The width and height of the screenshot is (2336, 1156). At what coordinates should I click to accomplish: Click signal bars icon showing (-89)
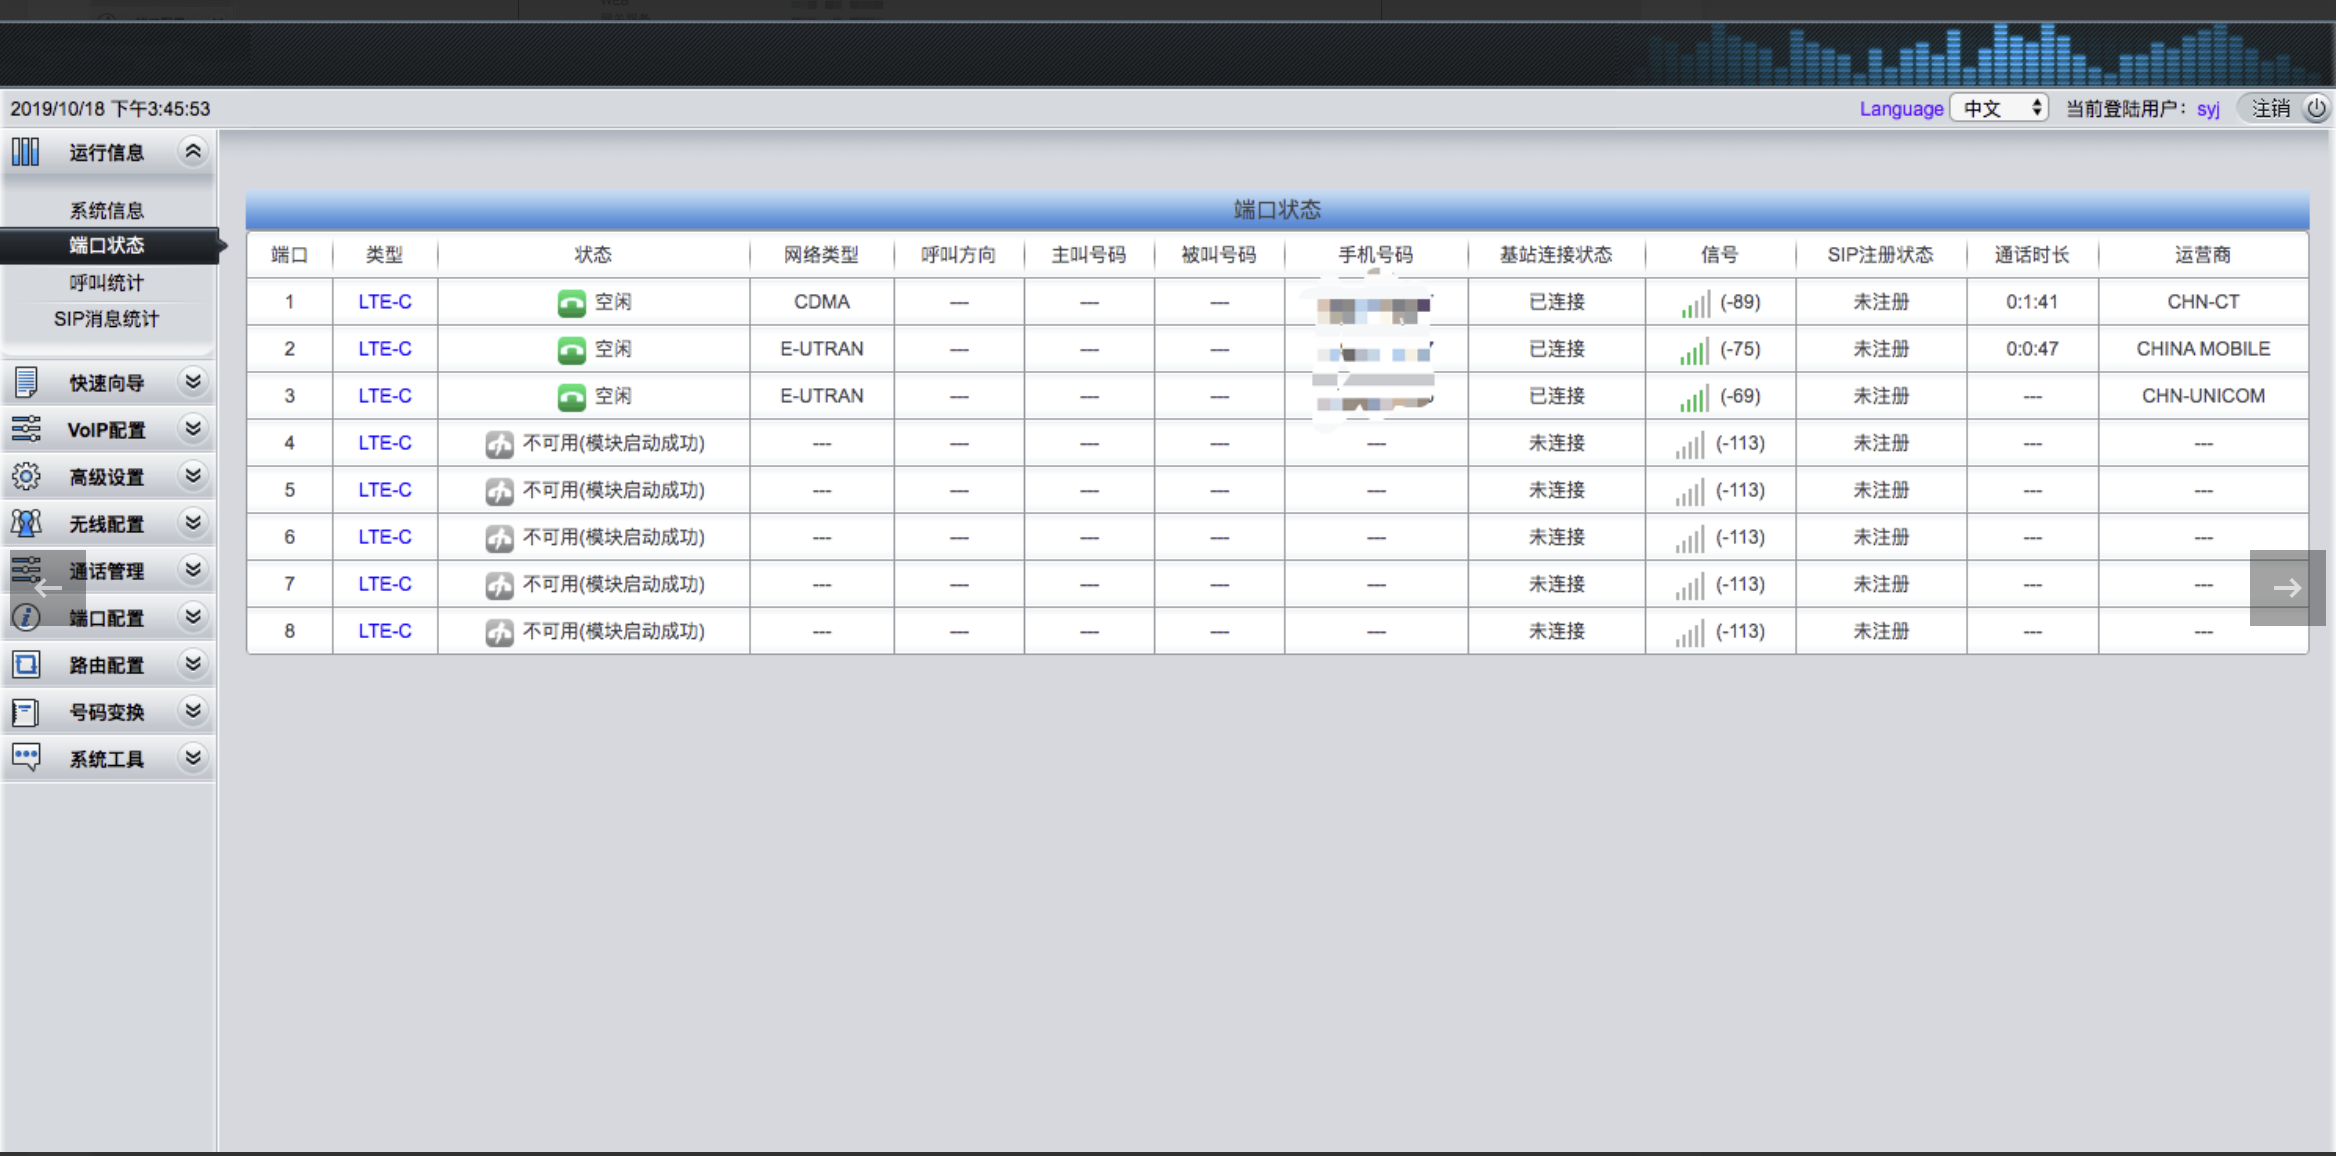[1695, 304]
